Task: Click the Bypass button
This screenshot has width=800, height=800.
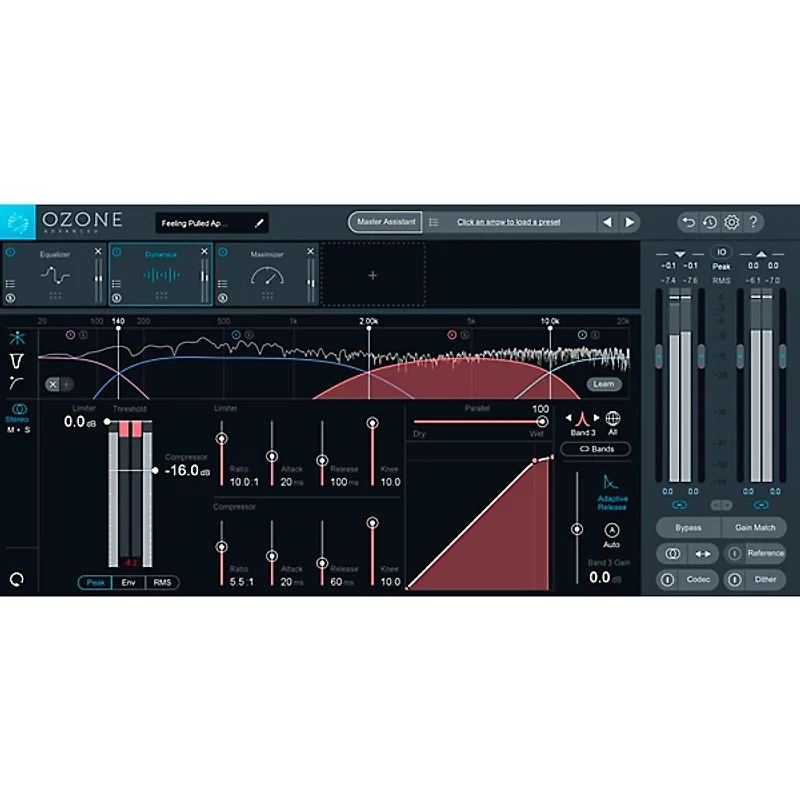Action: click(x=688, y=527)
